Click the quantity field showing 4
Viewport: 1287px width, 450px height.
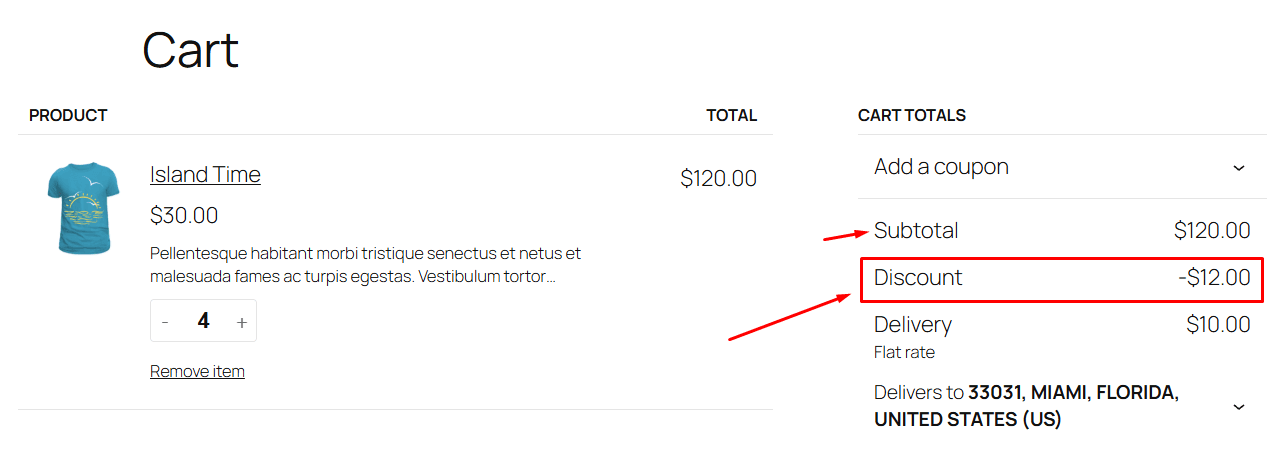click(x=203, y=321)
